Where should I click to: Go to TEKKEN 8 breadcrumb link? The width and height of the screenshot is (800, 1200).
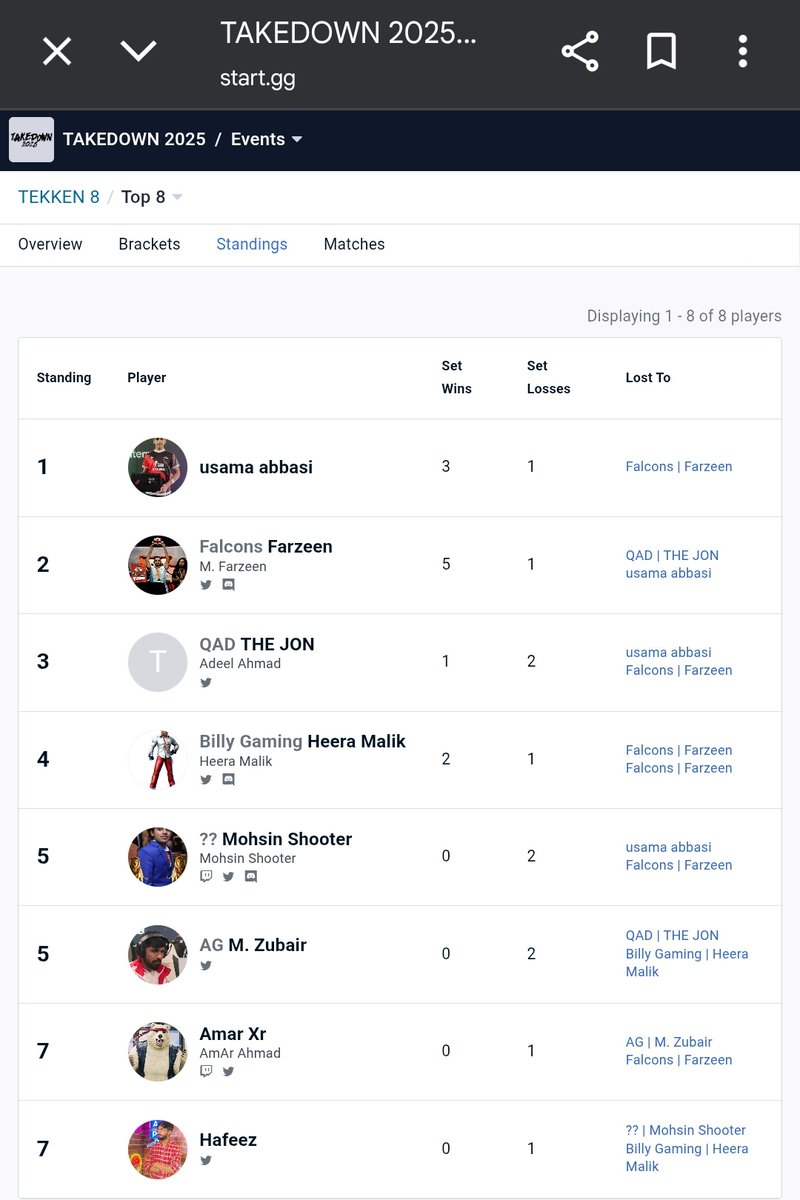pos(59,197)
